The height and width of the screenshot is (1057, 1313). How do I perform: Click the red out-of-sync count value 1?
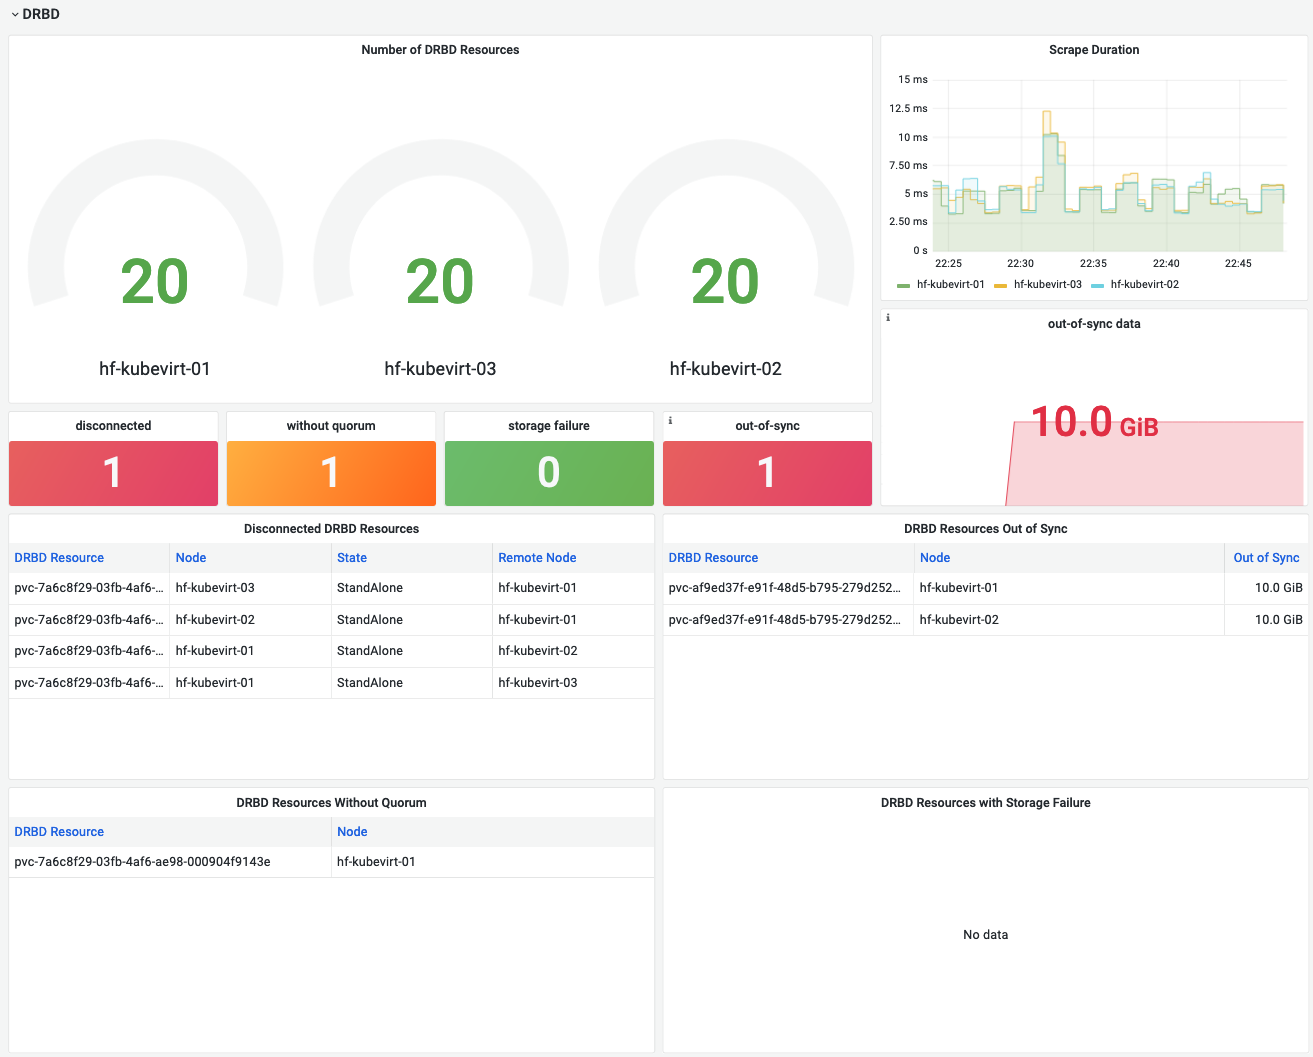(x=767, y=473)
